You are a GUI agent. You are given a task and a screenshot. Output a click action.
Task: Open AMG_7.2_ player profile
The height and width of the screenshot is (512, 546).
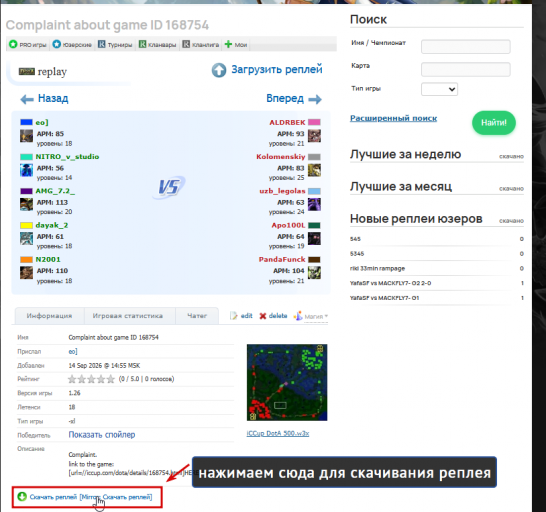pyautogui.click(x=55, y=191)
